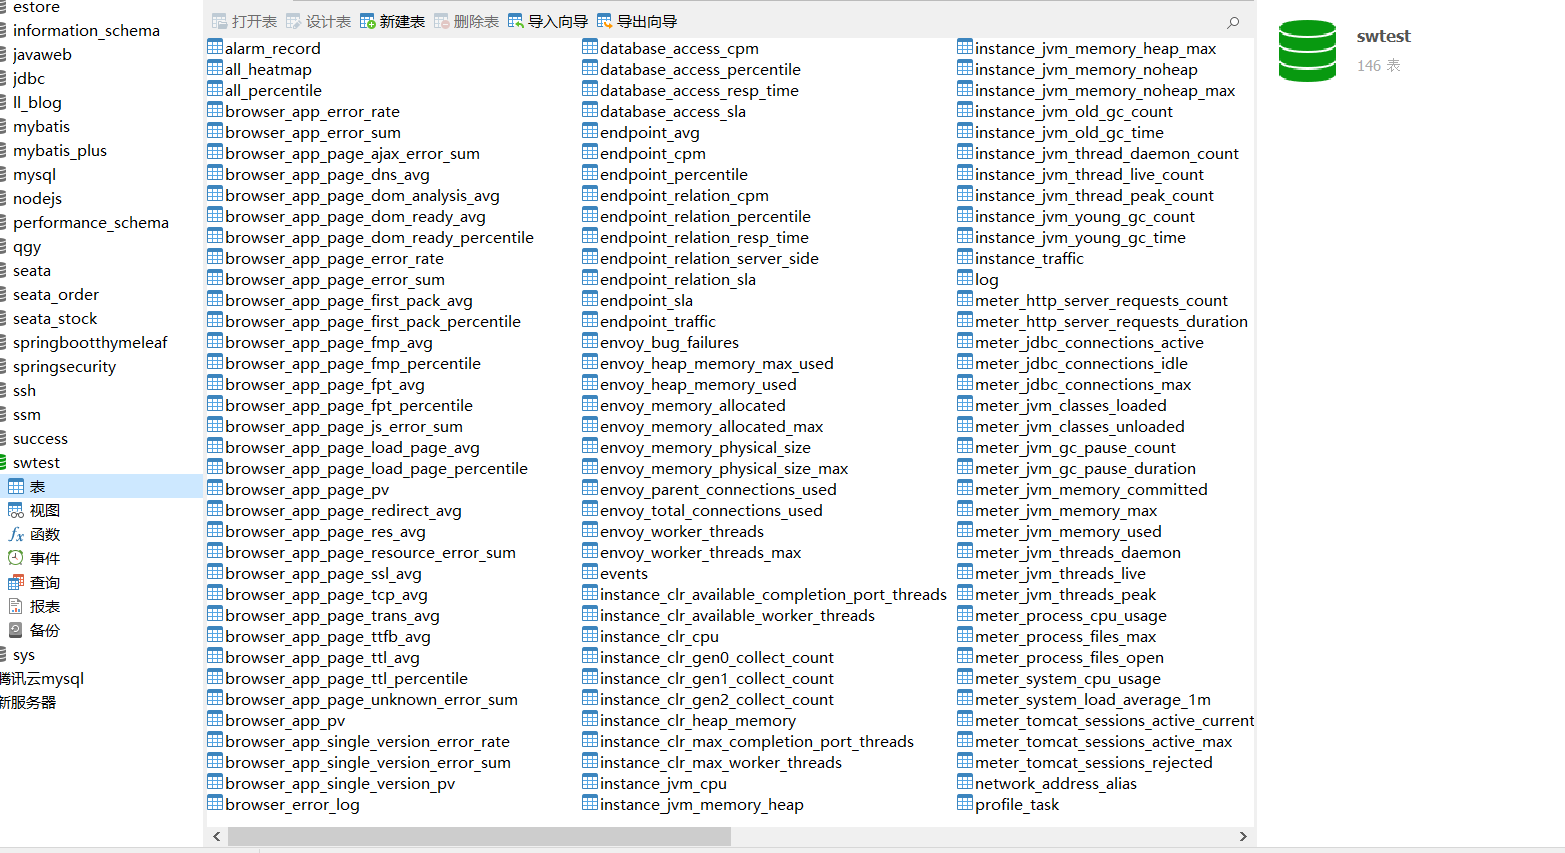
Task: Select the meter_jvm_threads_peak table
Action: tap(1065, 594)
